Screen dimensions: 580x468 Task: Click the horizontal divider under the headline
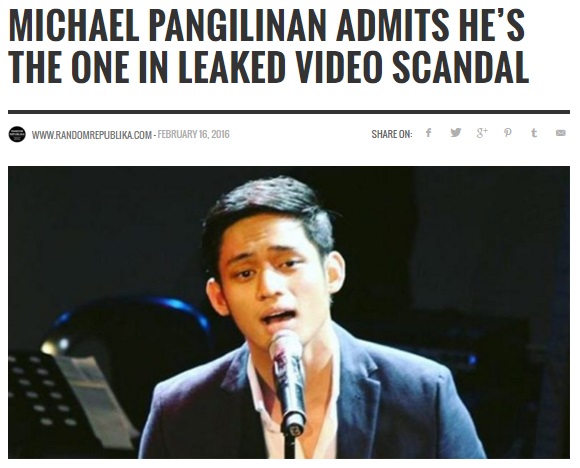(x=289, y=112)
